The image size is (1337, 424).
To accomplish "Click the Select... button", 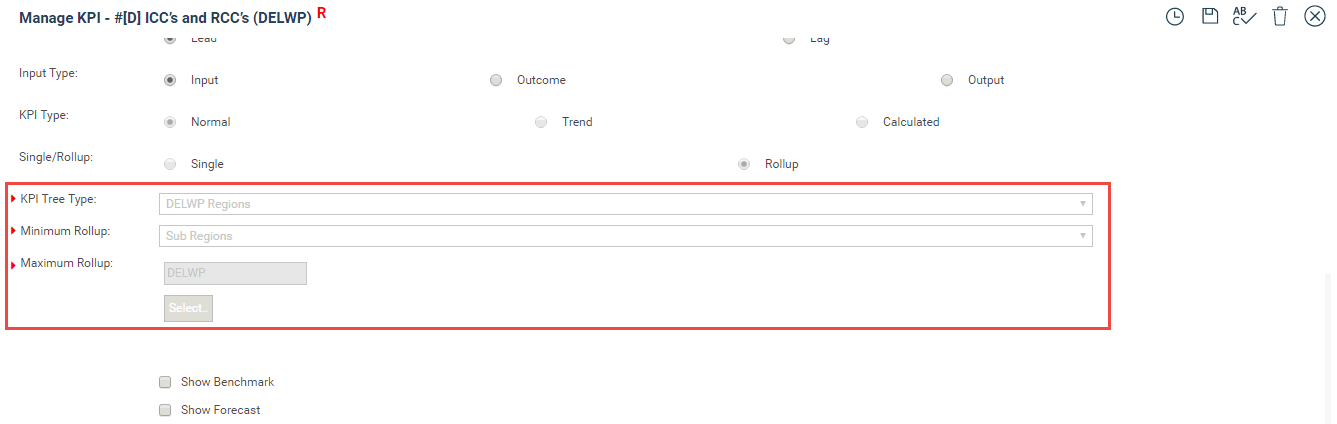I will [x=188, y=308].
